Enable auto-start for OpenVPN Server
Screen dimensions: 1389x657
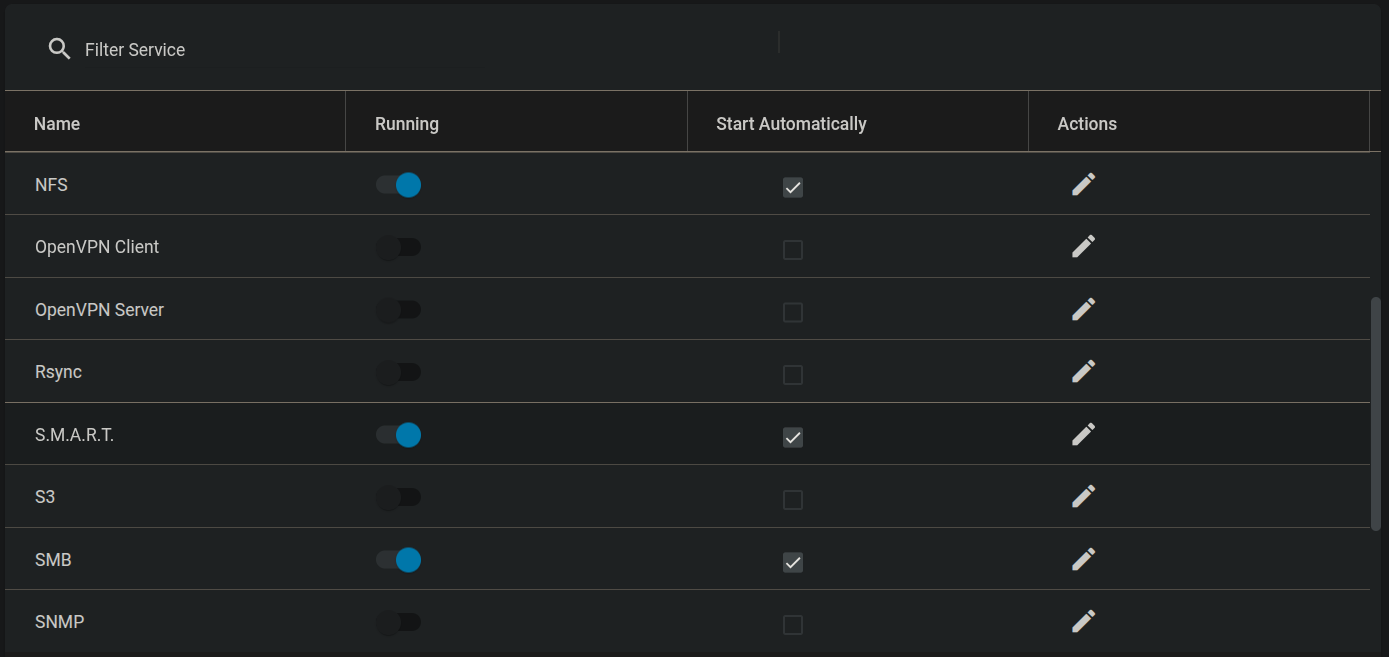(793, 312)
